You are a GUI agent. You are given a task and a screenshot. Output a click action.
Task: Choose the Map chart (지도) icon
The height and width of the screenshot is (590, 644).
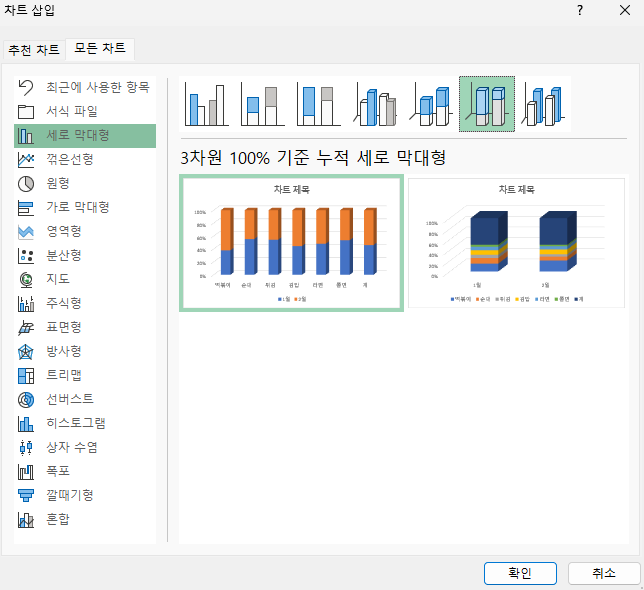point(26,280)
